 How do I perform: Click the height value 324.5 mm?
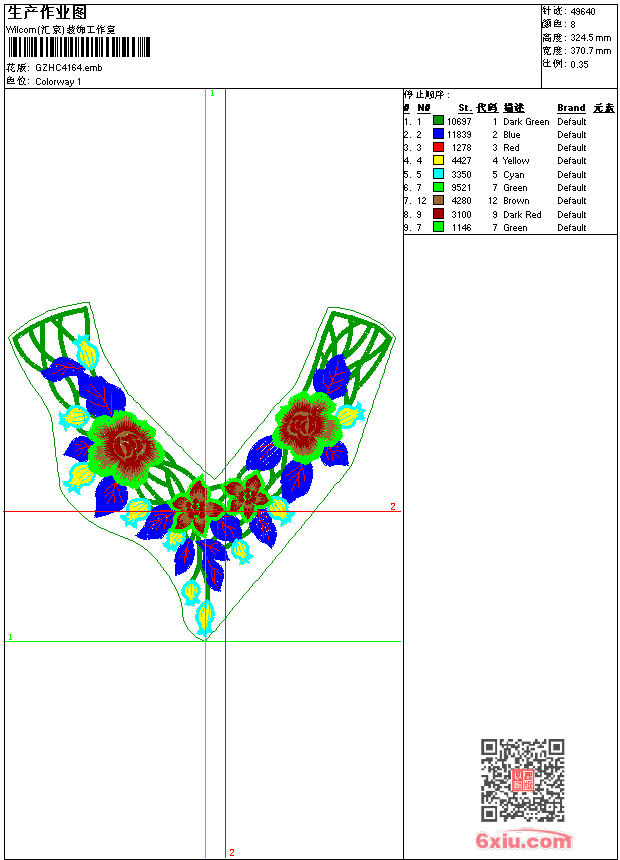[590, 38]
